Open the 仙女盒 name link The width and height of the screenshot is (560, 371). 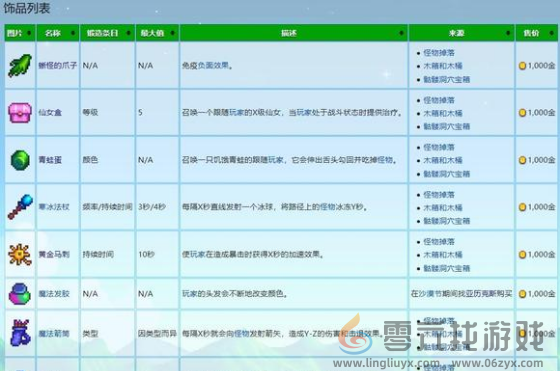pyautogui.click(x=50, y=112)
